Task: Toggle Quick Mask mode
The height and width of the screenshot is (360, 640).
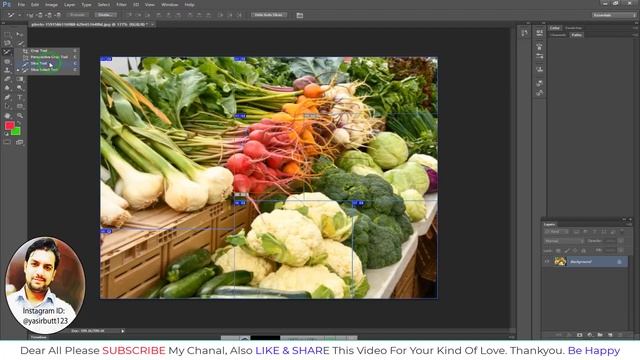Action: pyautogui.click(x=7, y=142)
